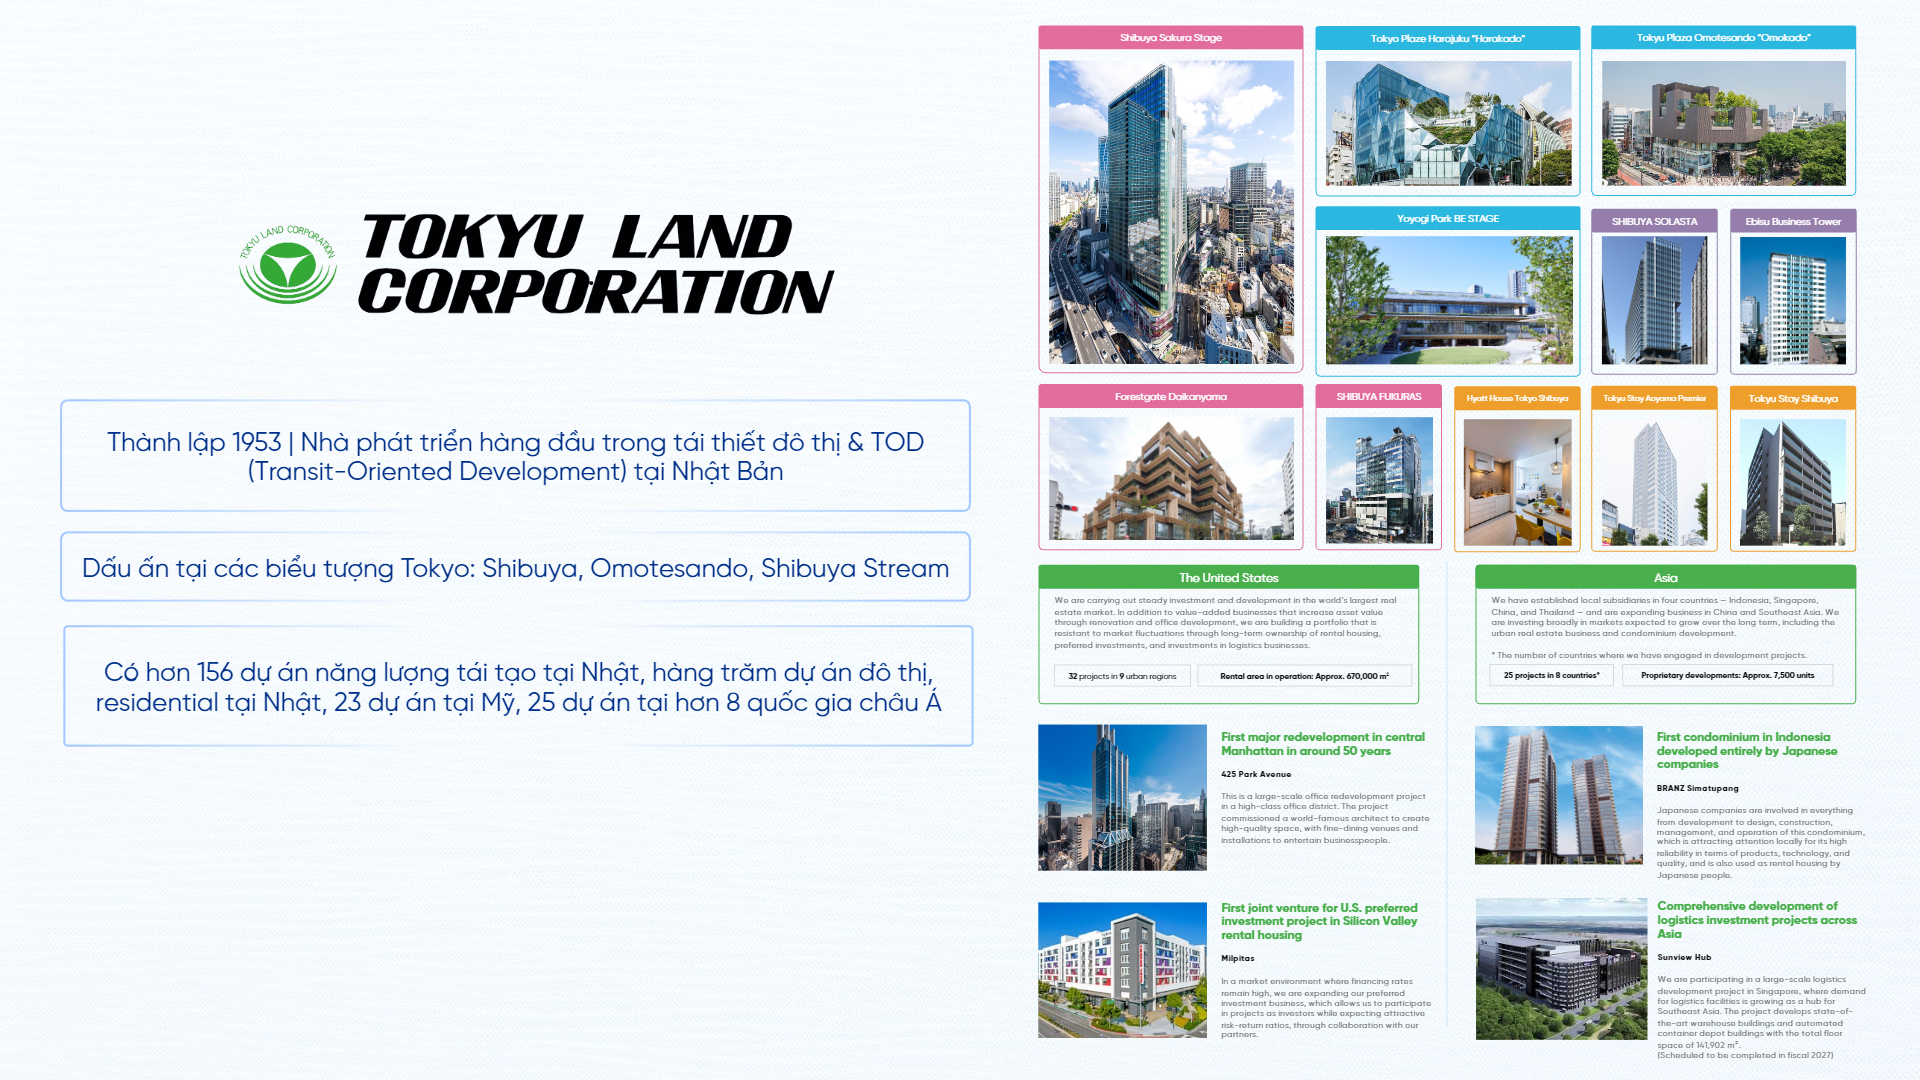Select the "32 projects in 9 urban regions" box
The height and width of the screenshot is (1080, 1920).
point(1122,676)
